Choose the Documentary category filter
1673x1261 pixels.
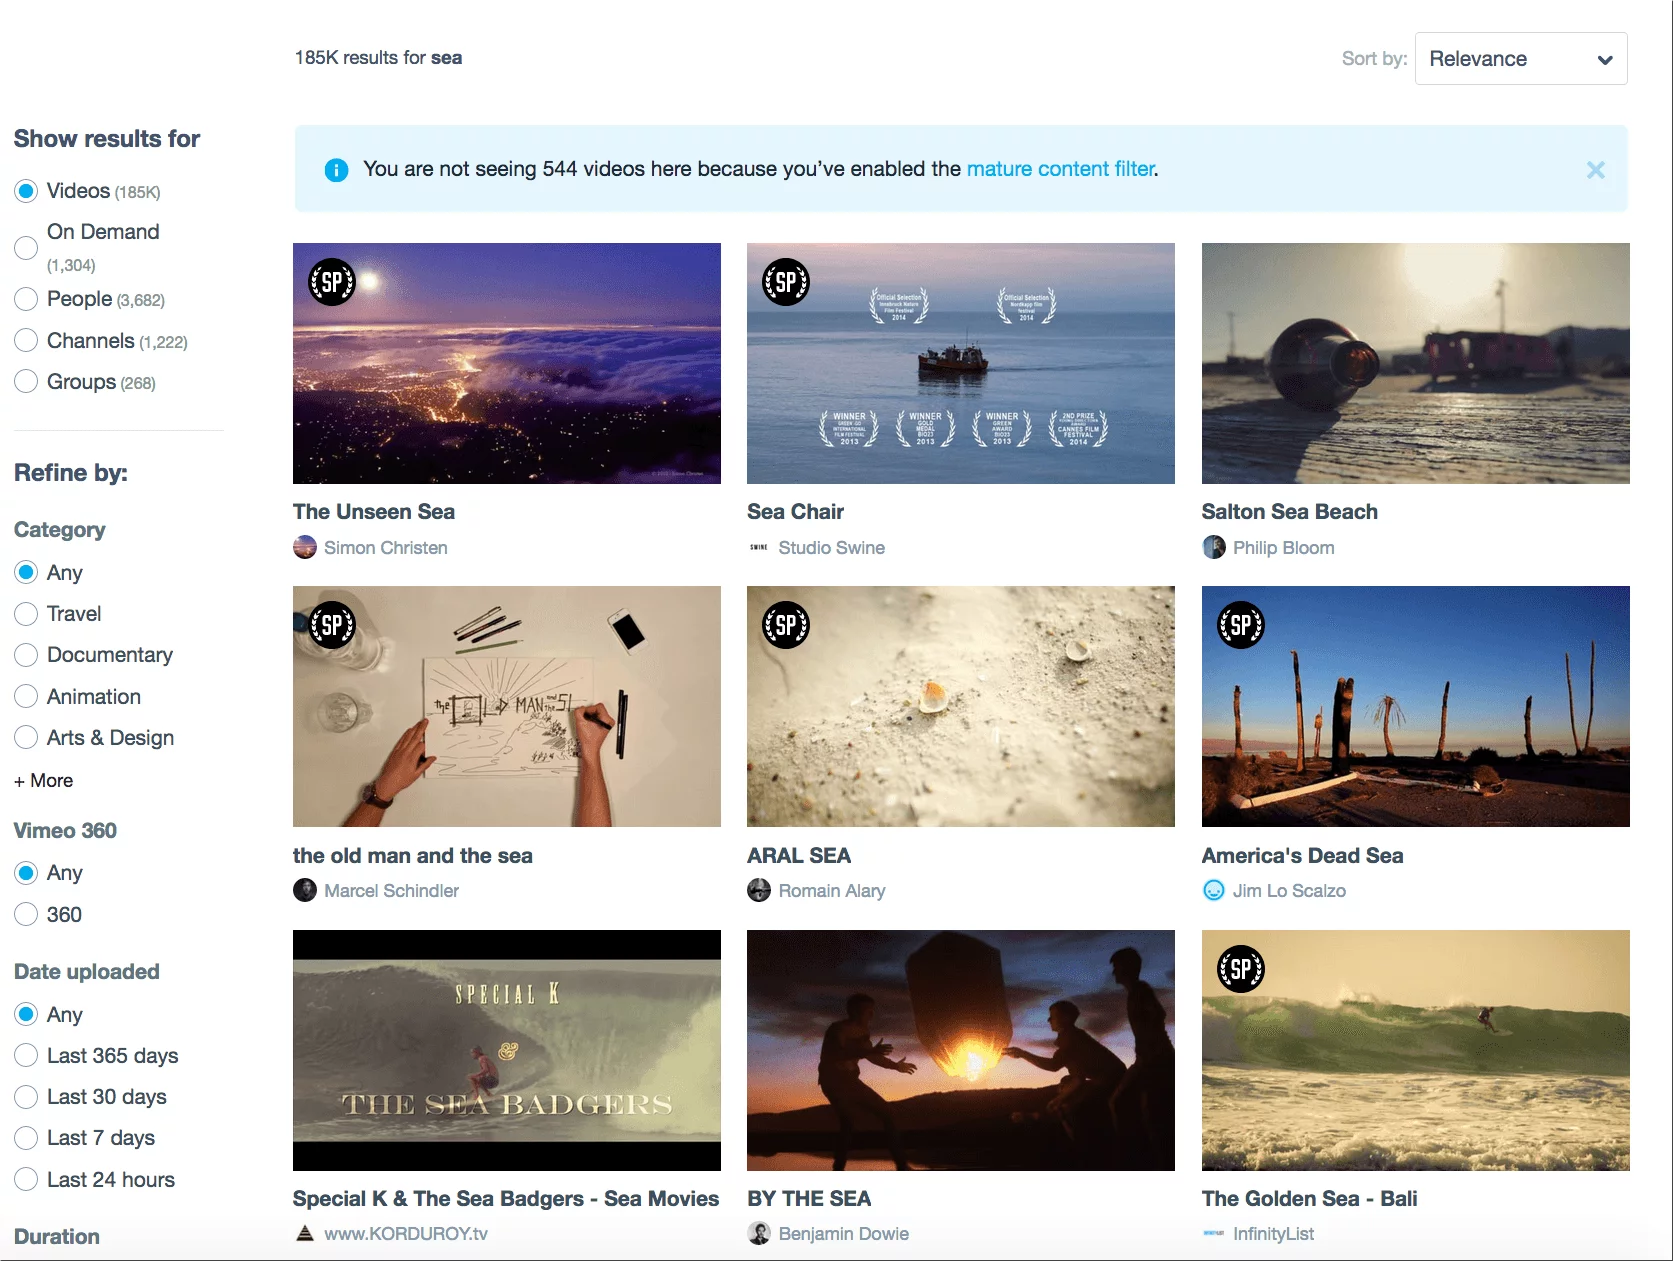(x=26, y=655)
